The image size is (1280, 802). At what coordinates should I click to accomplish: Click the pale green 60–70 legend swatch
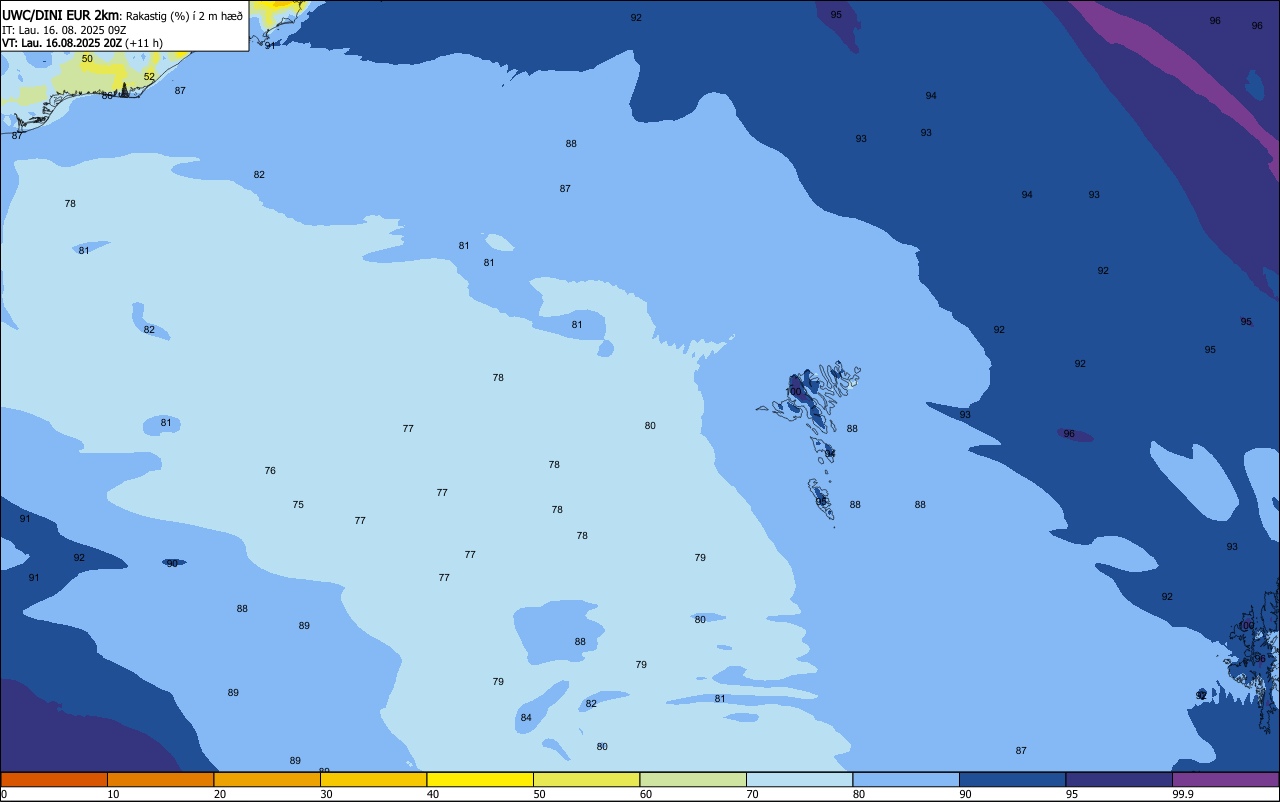(693, 779)
